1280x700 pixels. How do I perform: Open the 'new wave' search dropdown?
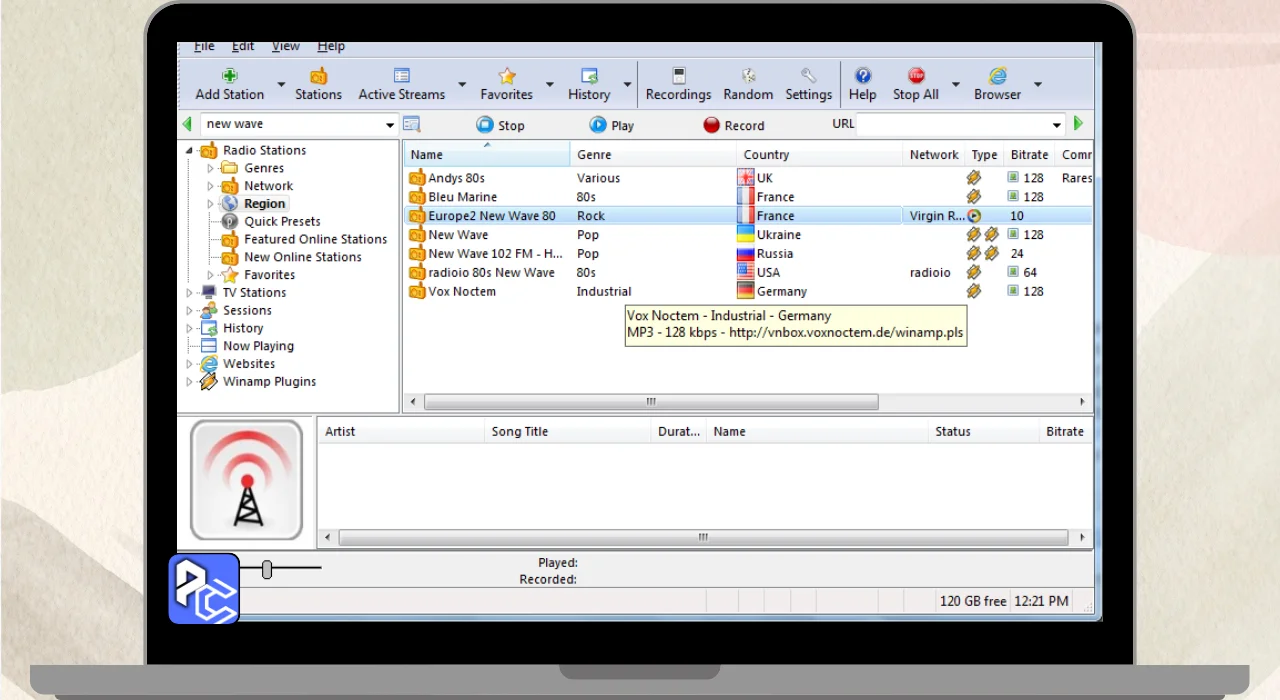pos(390,125)
